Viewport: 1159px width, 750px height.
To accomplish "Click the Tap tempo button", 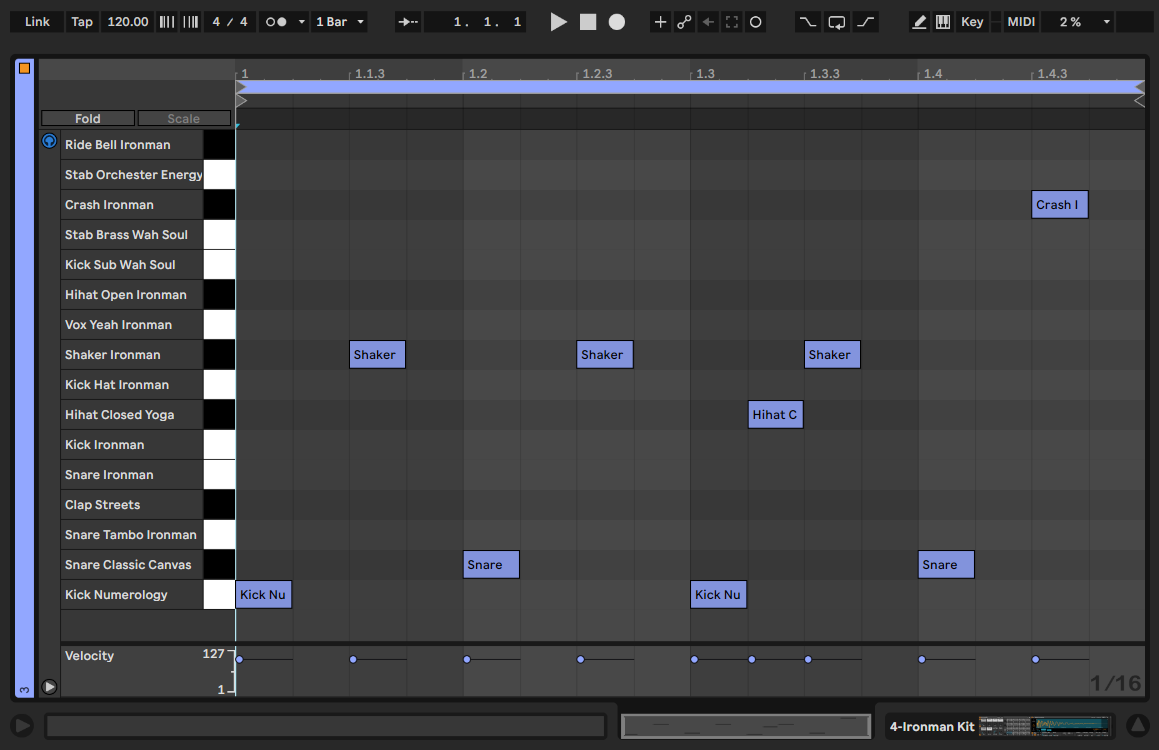I will [82, 22].
